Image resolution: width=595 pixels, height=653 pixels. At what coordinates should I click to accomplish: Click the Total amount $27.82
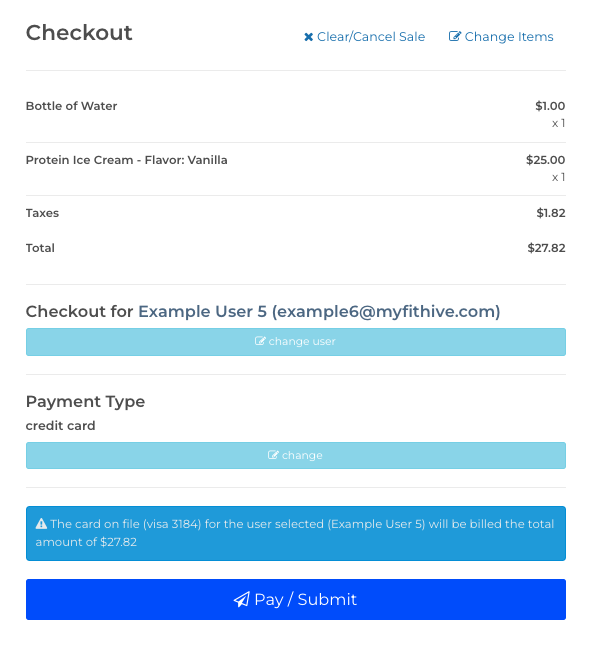point(546,248)
